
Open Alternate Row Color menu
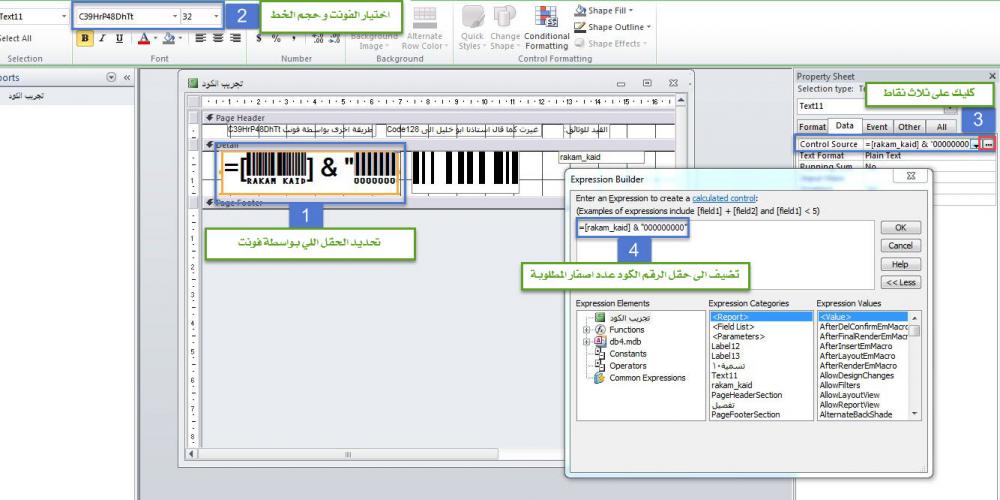tap(425, 29)
